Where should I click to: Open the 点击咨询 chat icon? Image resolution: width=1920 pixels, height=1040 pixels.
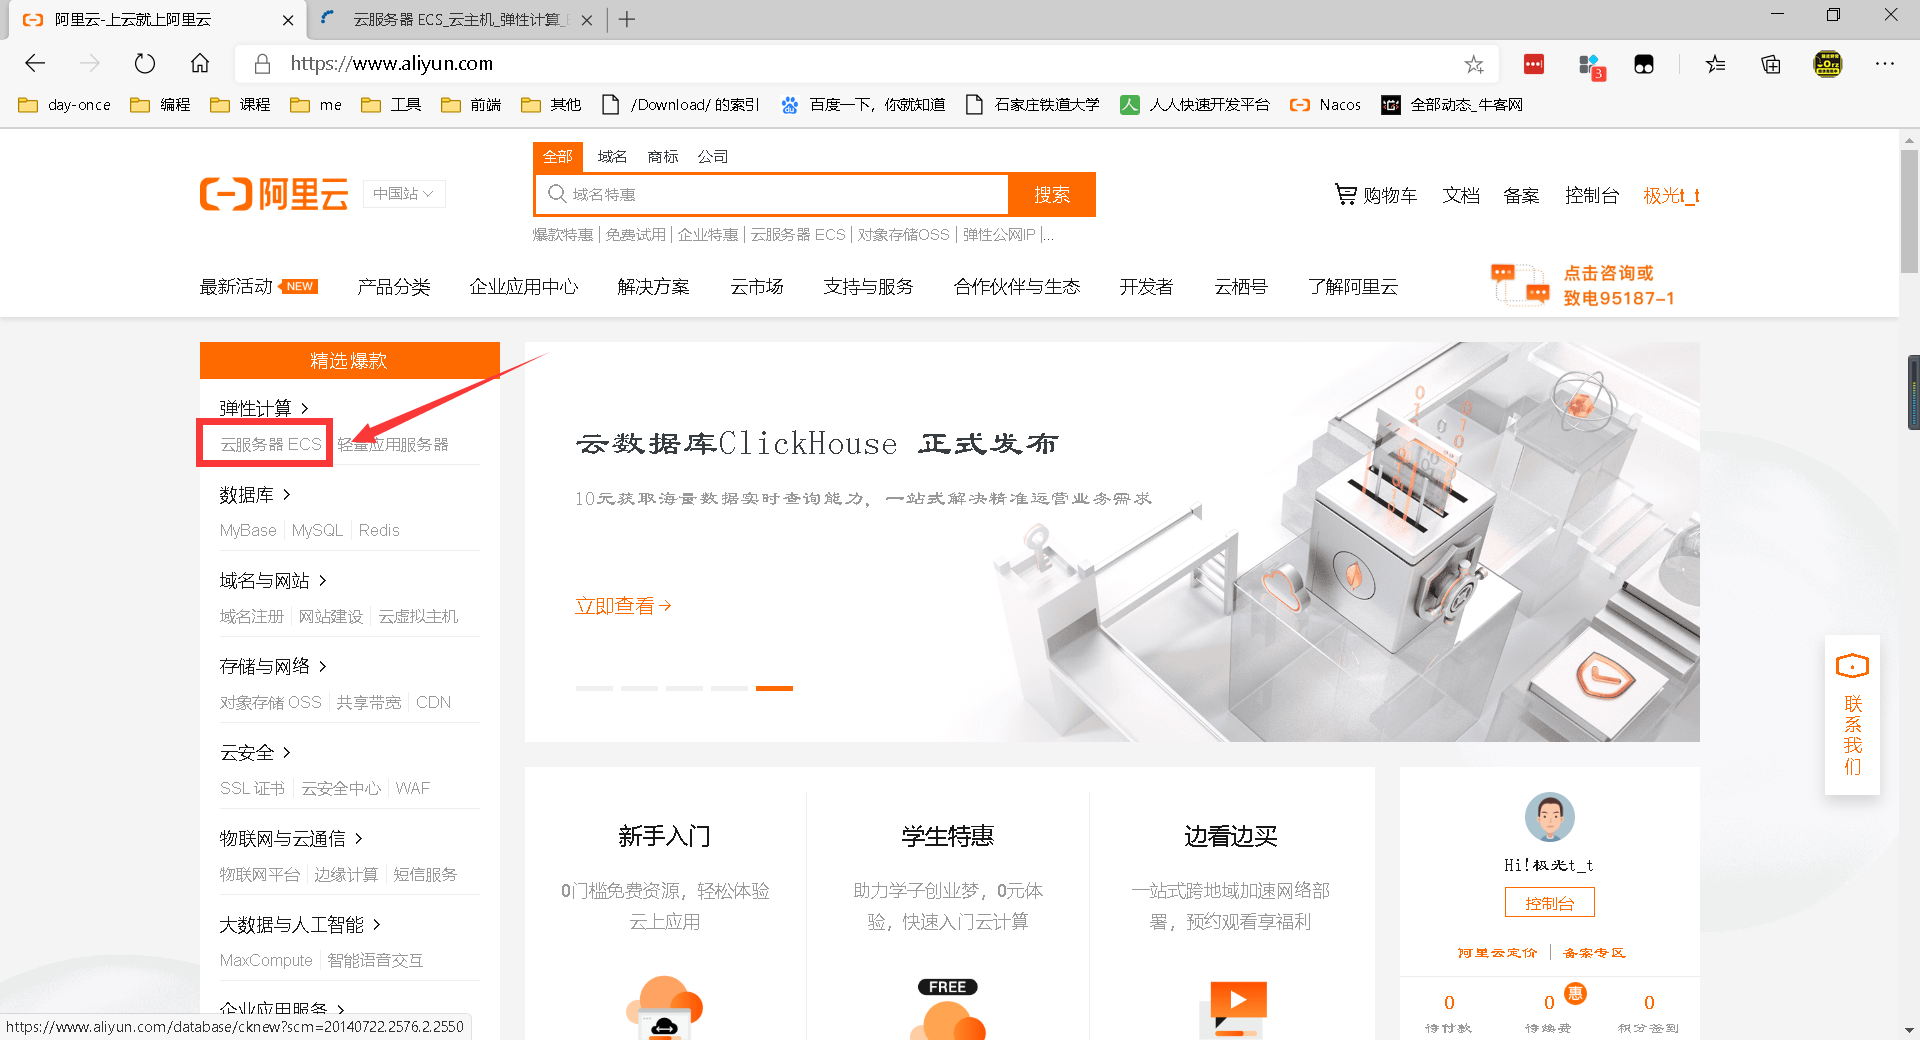tap(1520, 284)
